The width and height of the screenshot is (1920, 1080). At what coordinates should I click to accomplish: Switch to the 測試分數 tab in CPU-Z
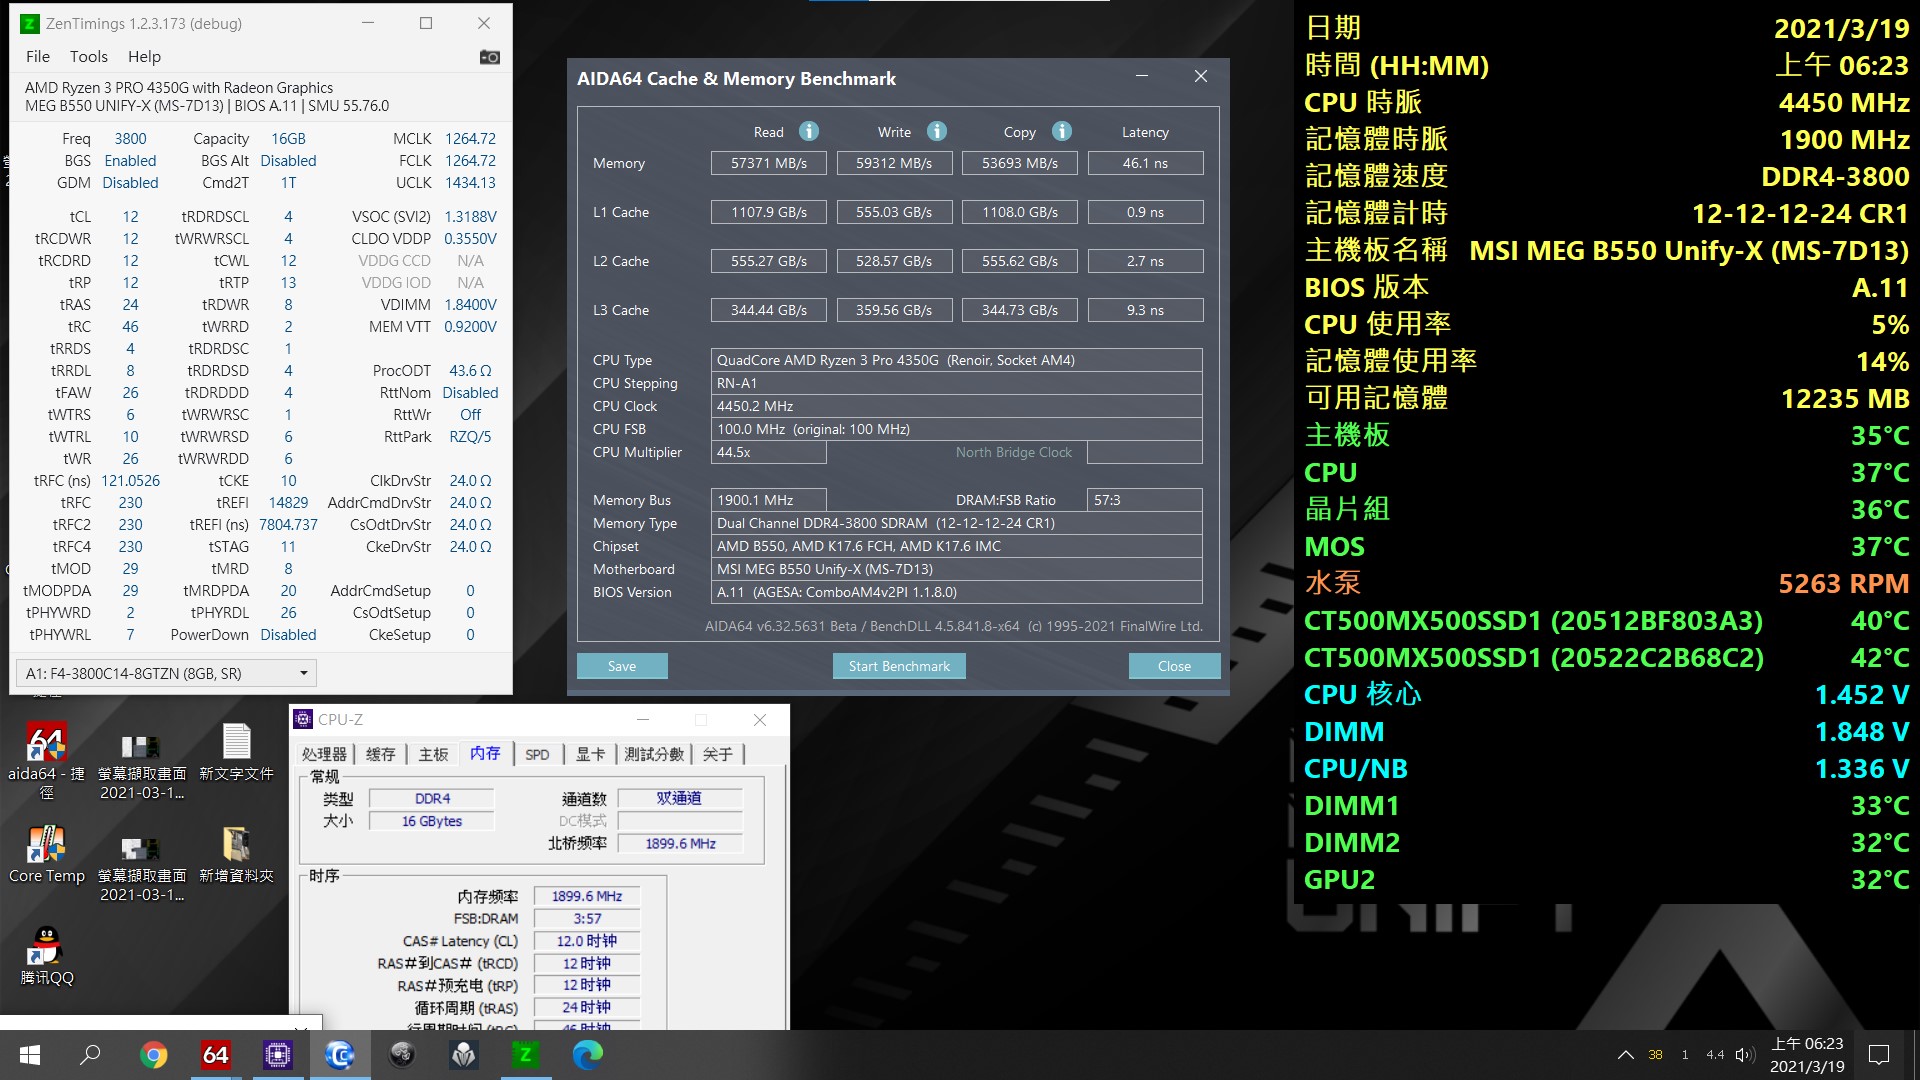(654, 754)
